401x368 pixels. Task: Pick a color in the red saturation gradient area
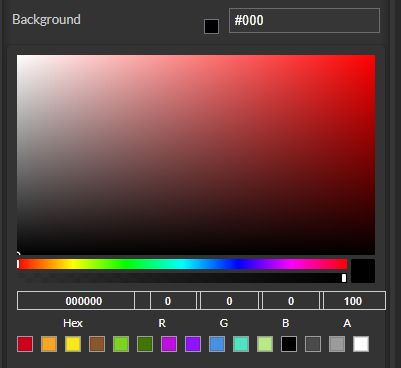(x=196, y=155)
